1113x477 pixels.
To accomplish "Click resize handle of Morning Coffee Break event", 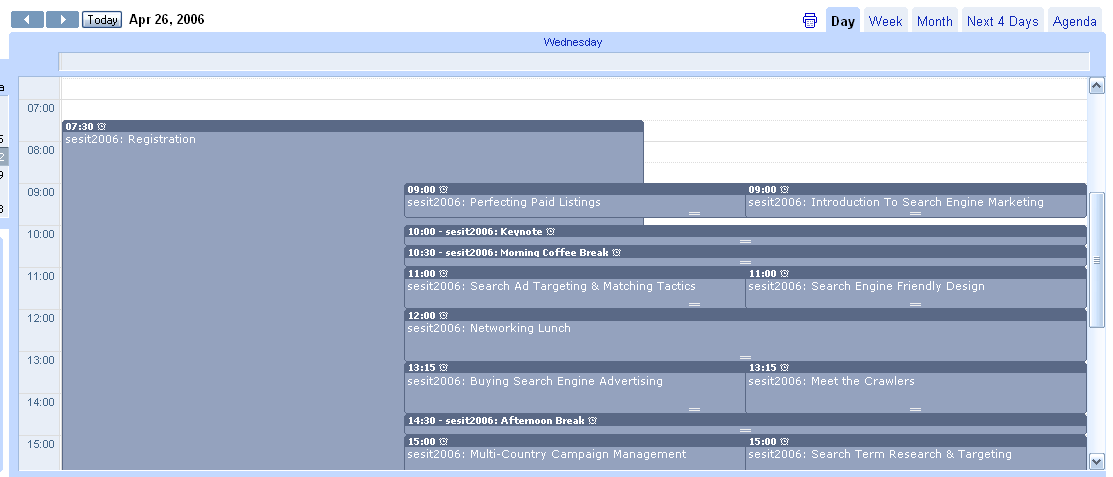I will click(x=745, y=262).
